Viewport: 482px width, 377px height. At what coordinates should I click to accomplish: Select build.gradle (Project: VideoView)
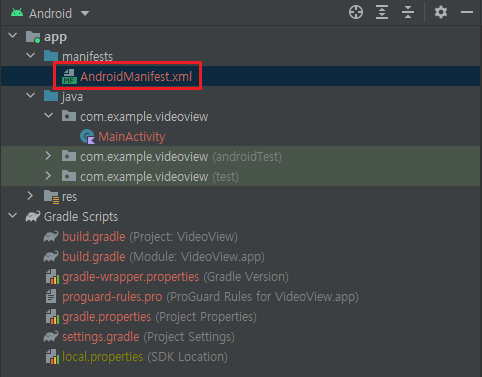(150, 237)
